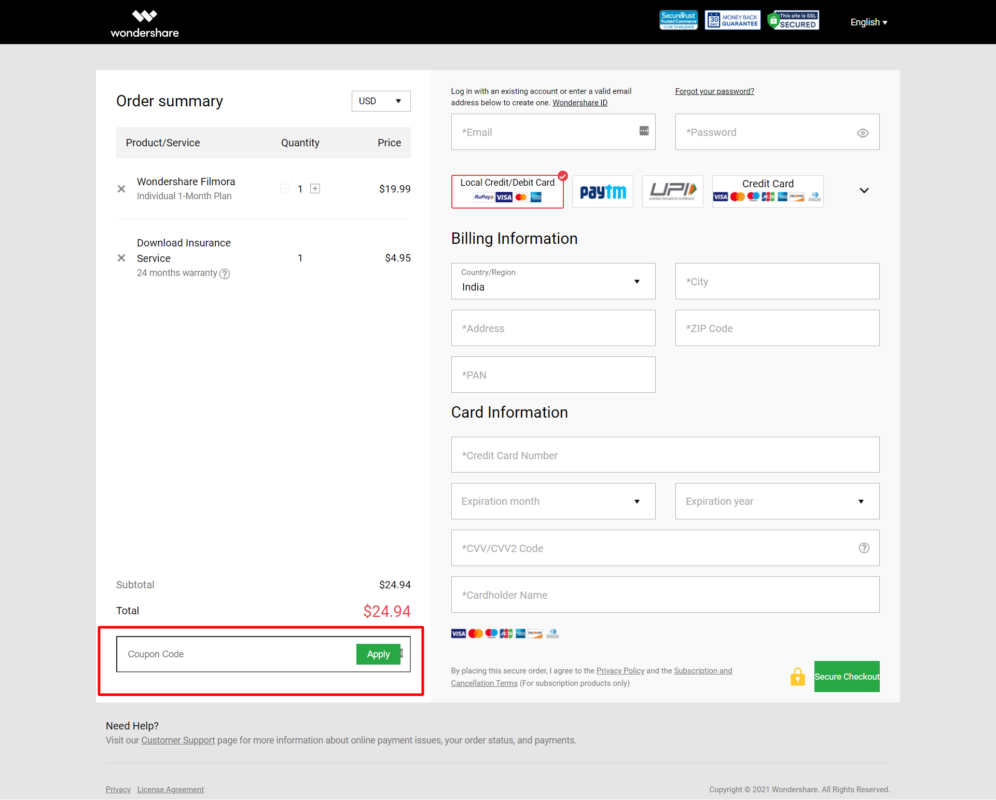Click the Card Information heading
Screen dimensions: 996x800
509,412
